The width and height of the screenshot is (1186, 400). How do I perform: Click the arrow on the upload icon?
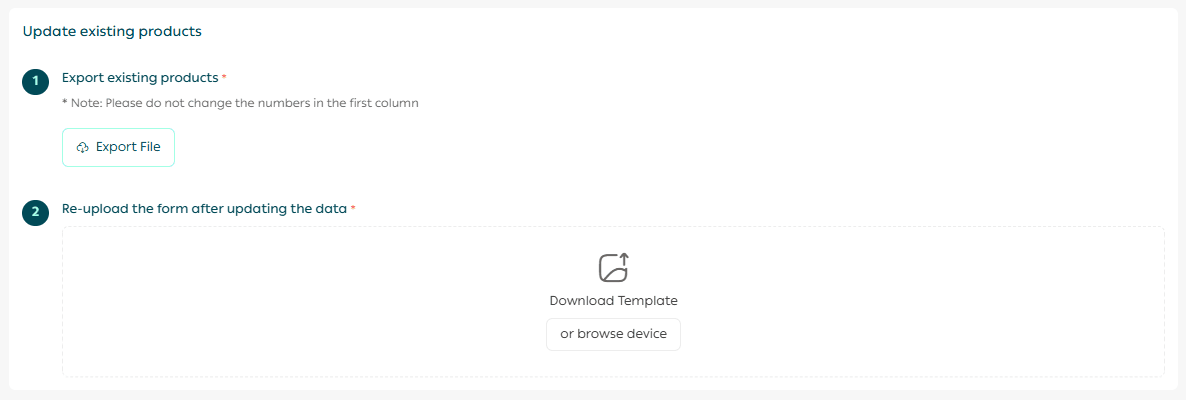625,258
